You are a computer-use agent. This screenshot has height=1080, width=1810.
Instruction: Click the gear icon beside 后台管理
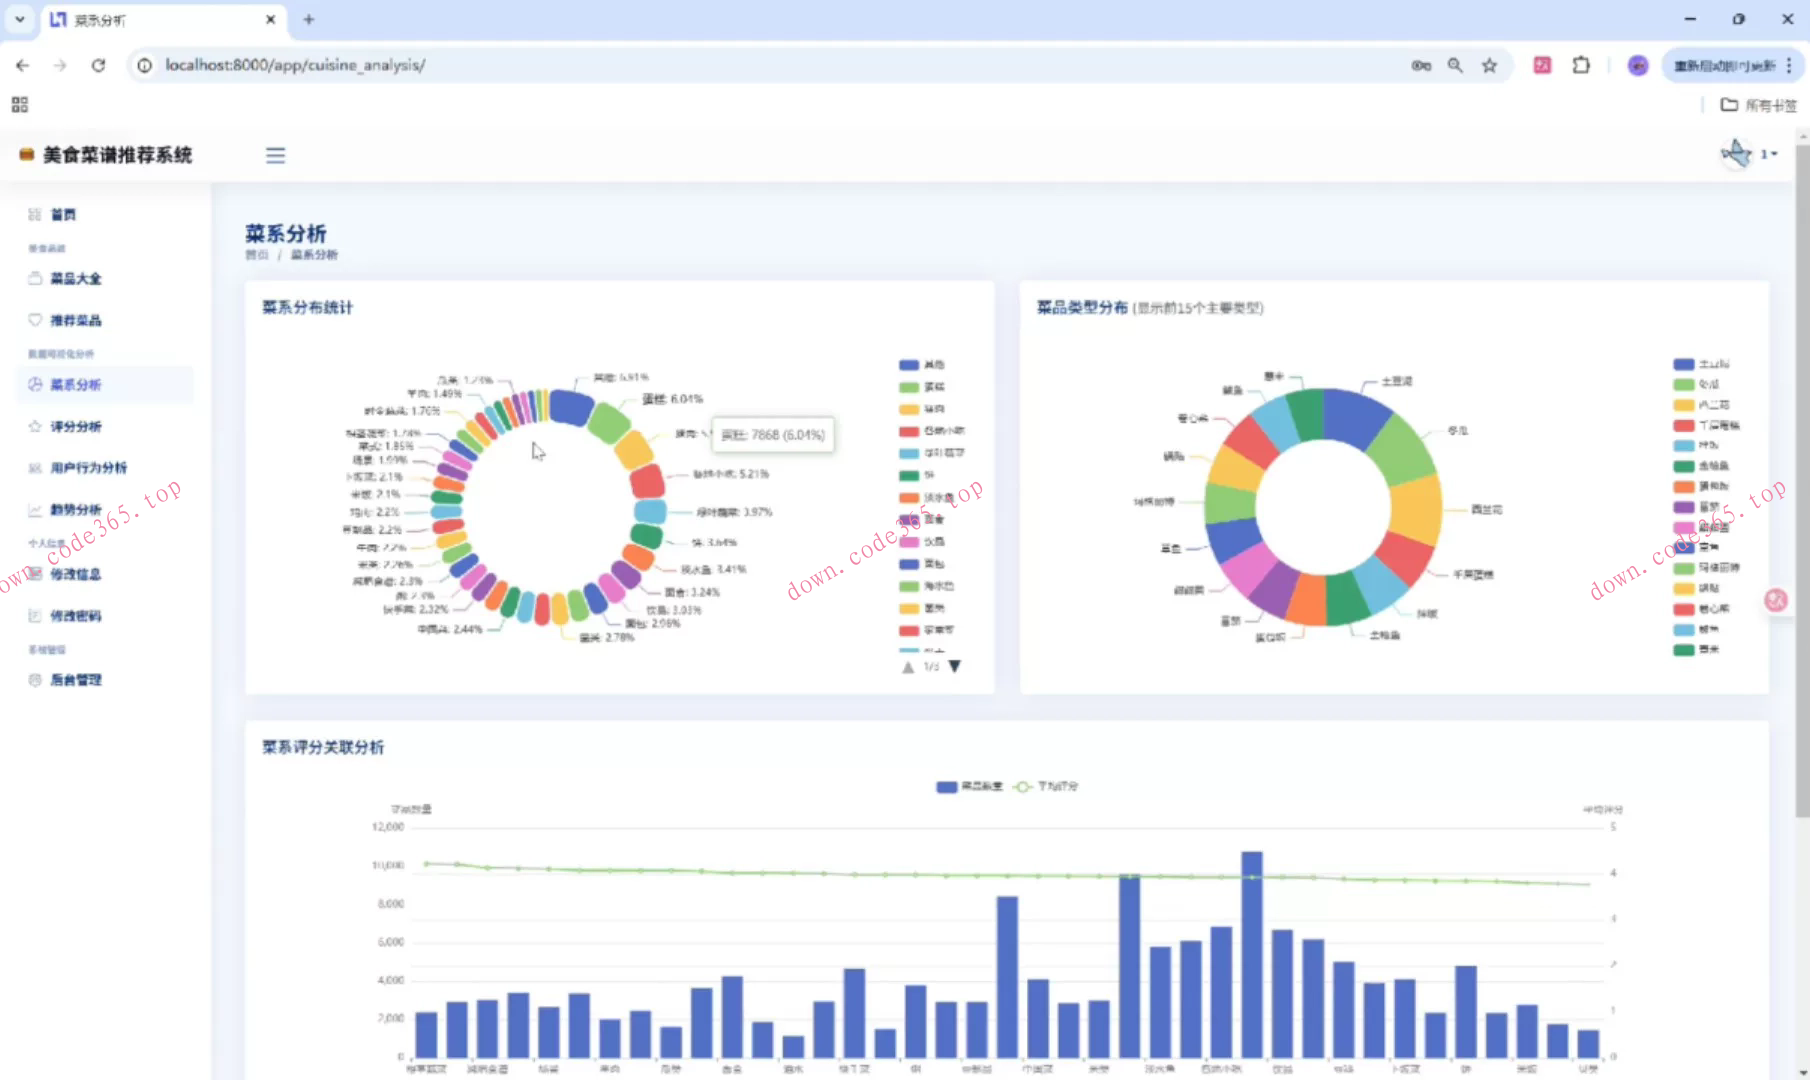(35, 680)
